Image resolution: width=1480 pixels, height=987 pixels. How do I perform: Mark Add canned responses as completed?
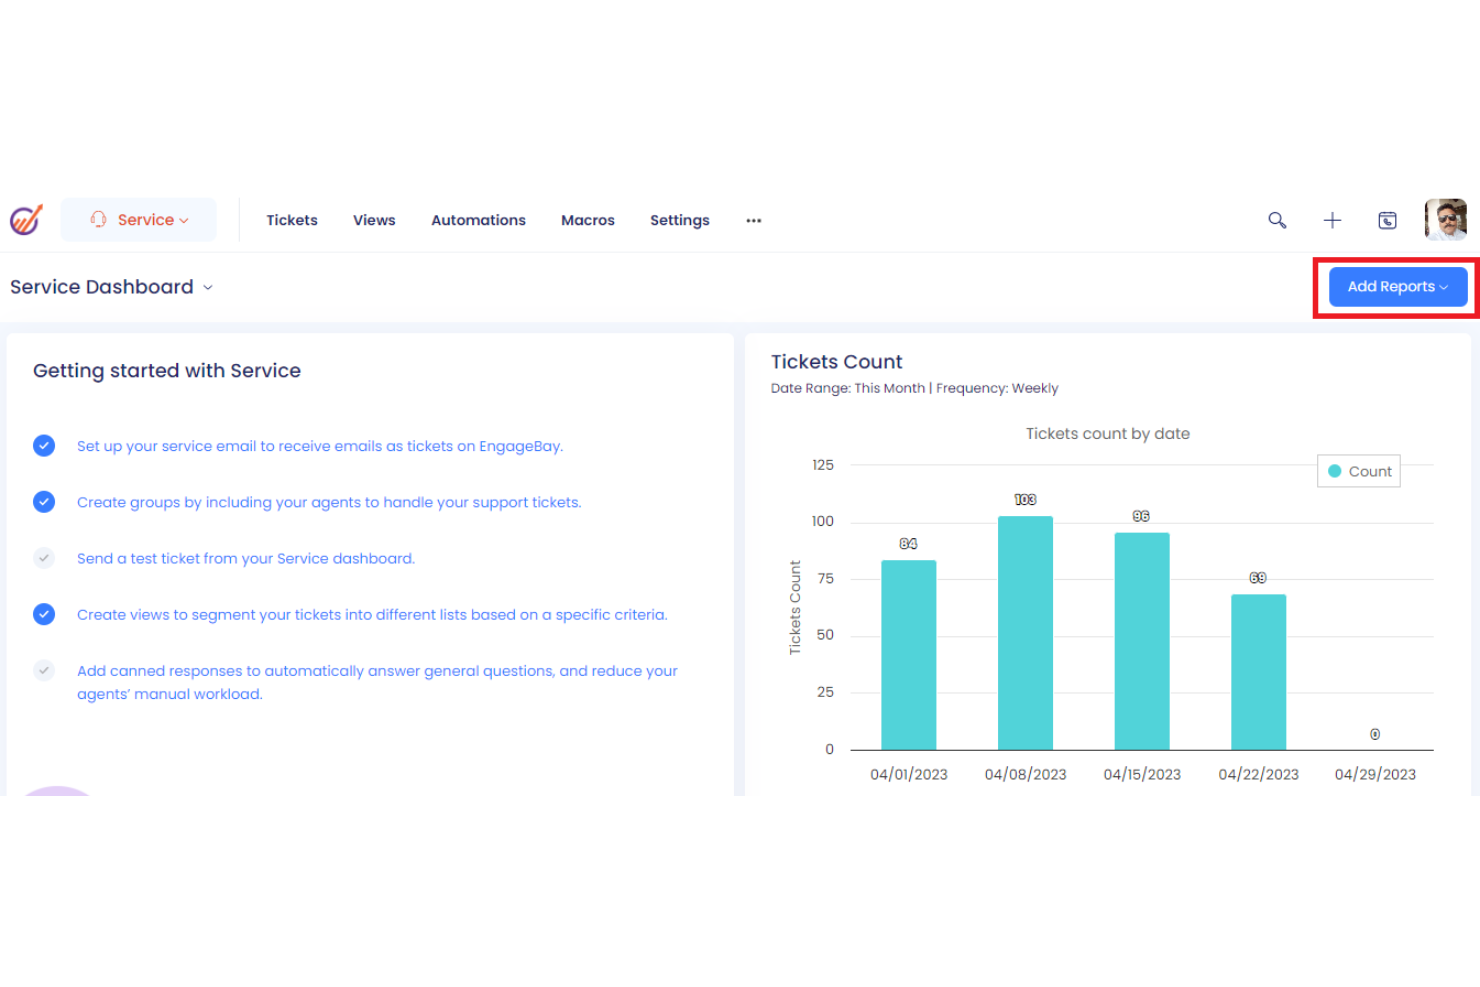tap(44, 670)
